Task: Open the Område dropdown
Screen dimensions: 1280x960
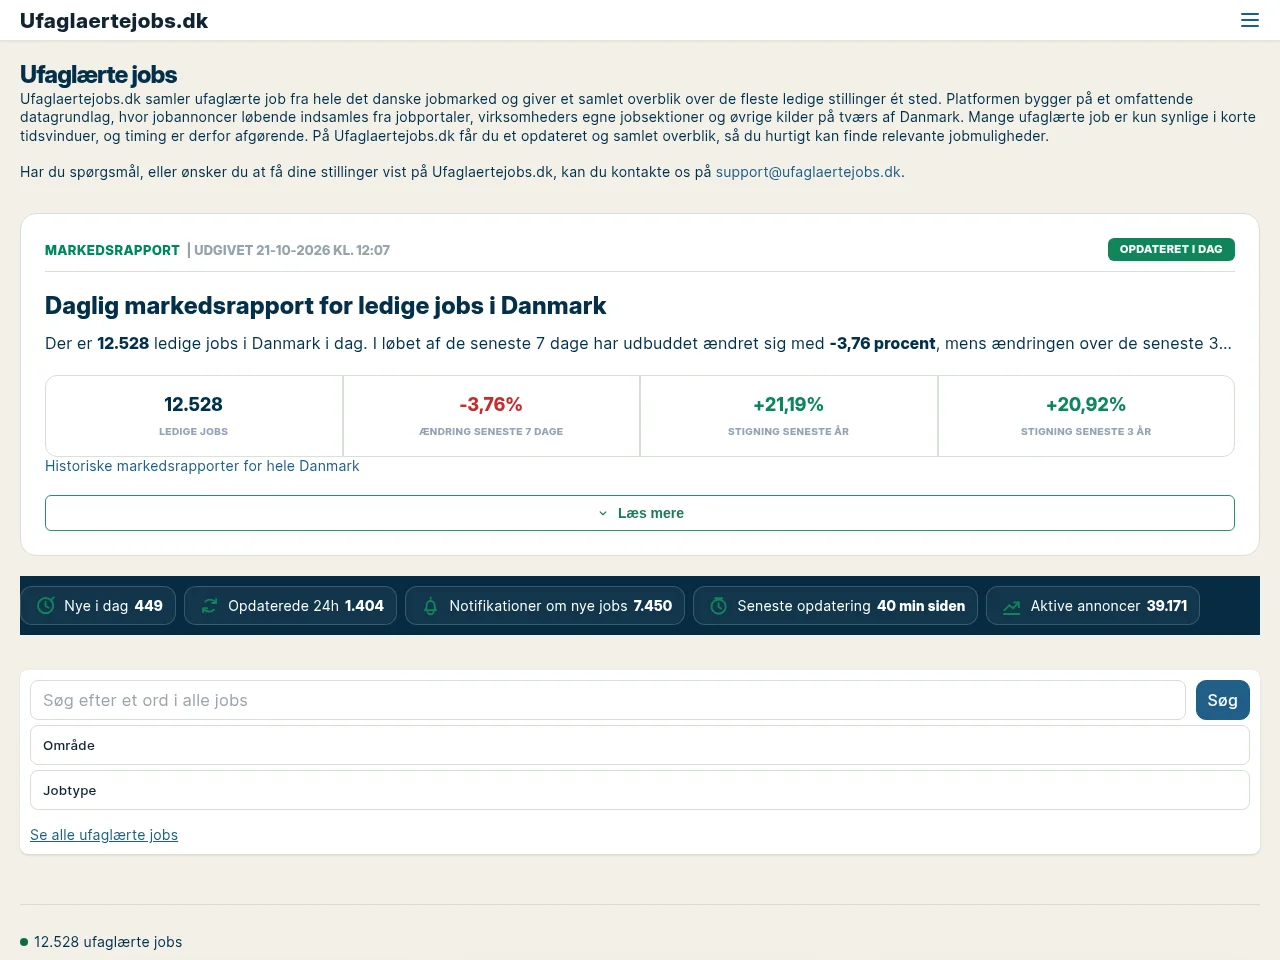Action: pos(640,745)
